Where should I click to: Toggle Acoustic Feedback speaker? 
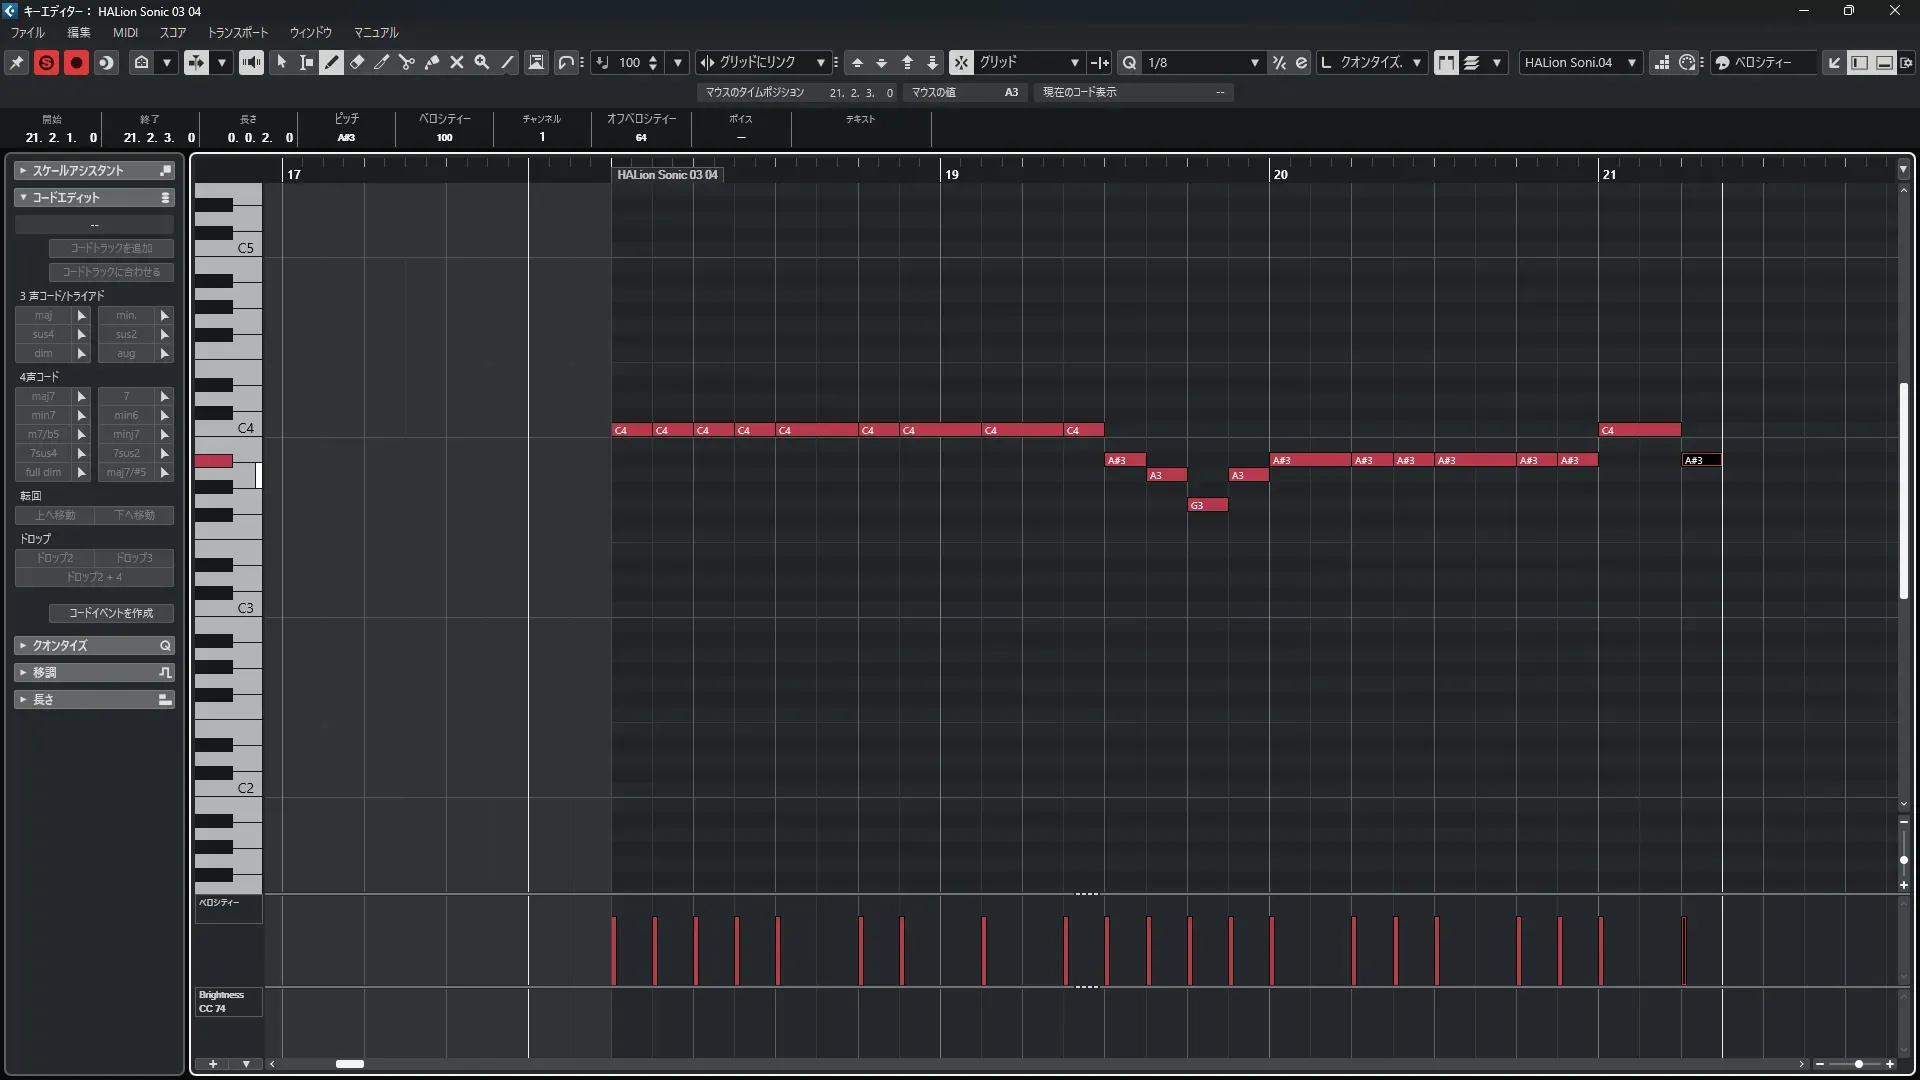(x=251, y=62)
